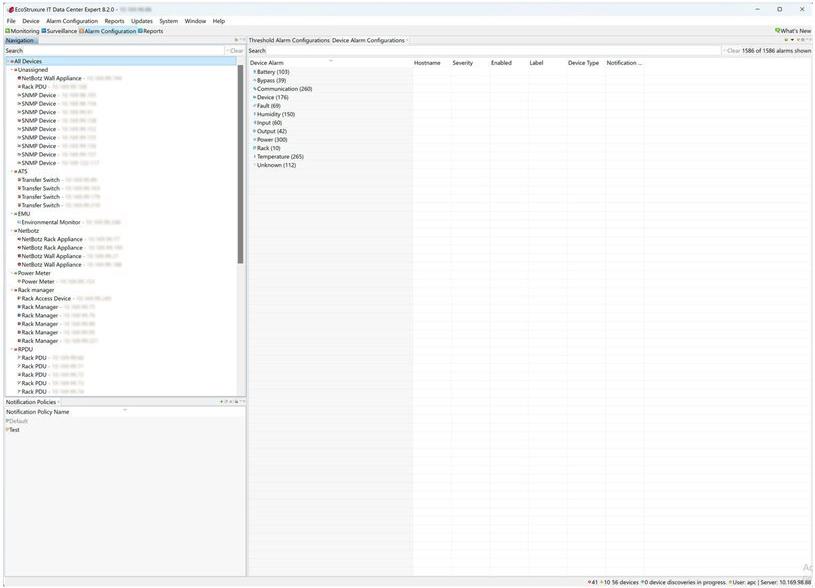Collapse the ATS device group
815x588 pixels.
[x=12, y=171]
